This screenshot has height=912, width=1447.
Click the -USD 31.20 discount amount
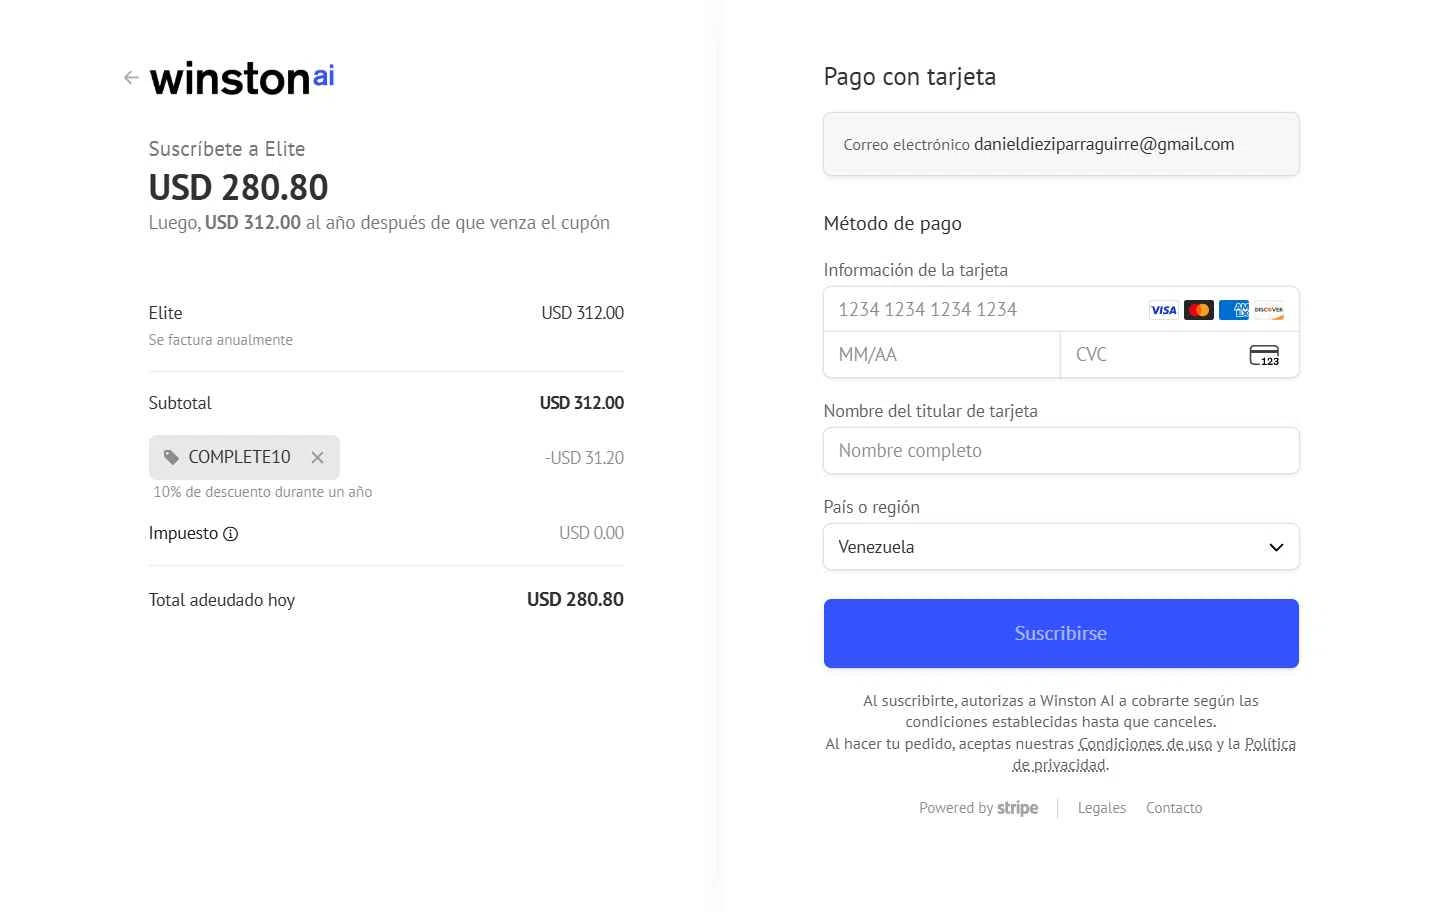[x=584, y=458]
